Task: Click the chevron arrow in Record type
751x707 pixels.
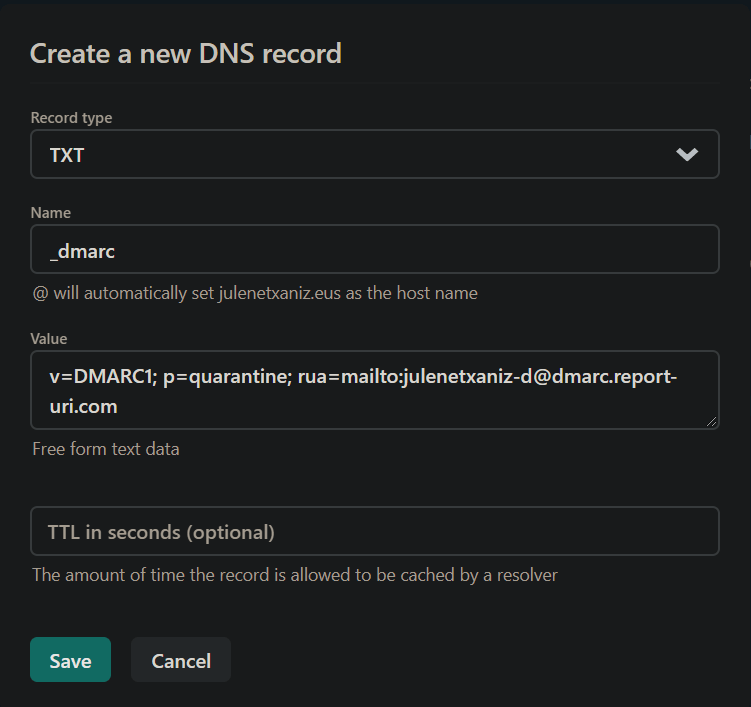Action: (x=687, y=154)
